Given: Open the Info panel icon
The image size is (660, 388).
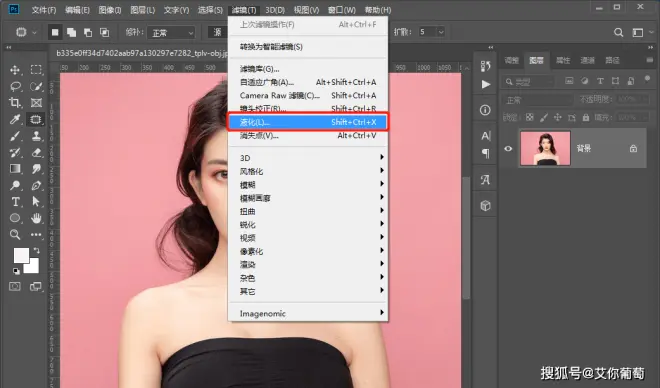Looking at the screenshot, I should (x=485, y=110).
